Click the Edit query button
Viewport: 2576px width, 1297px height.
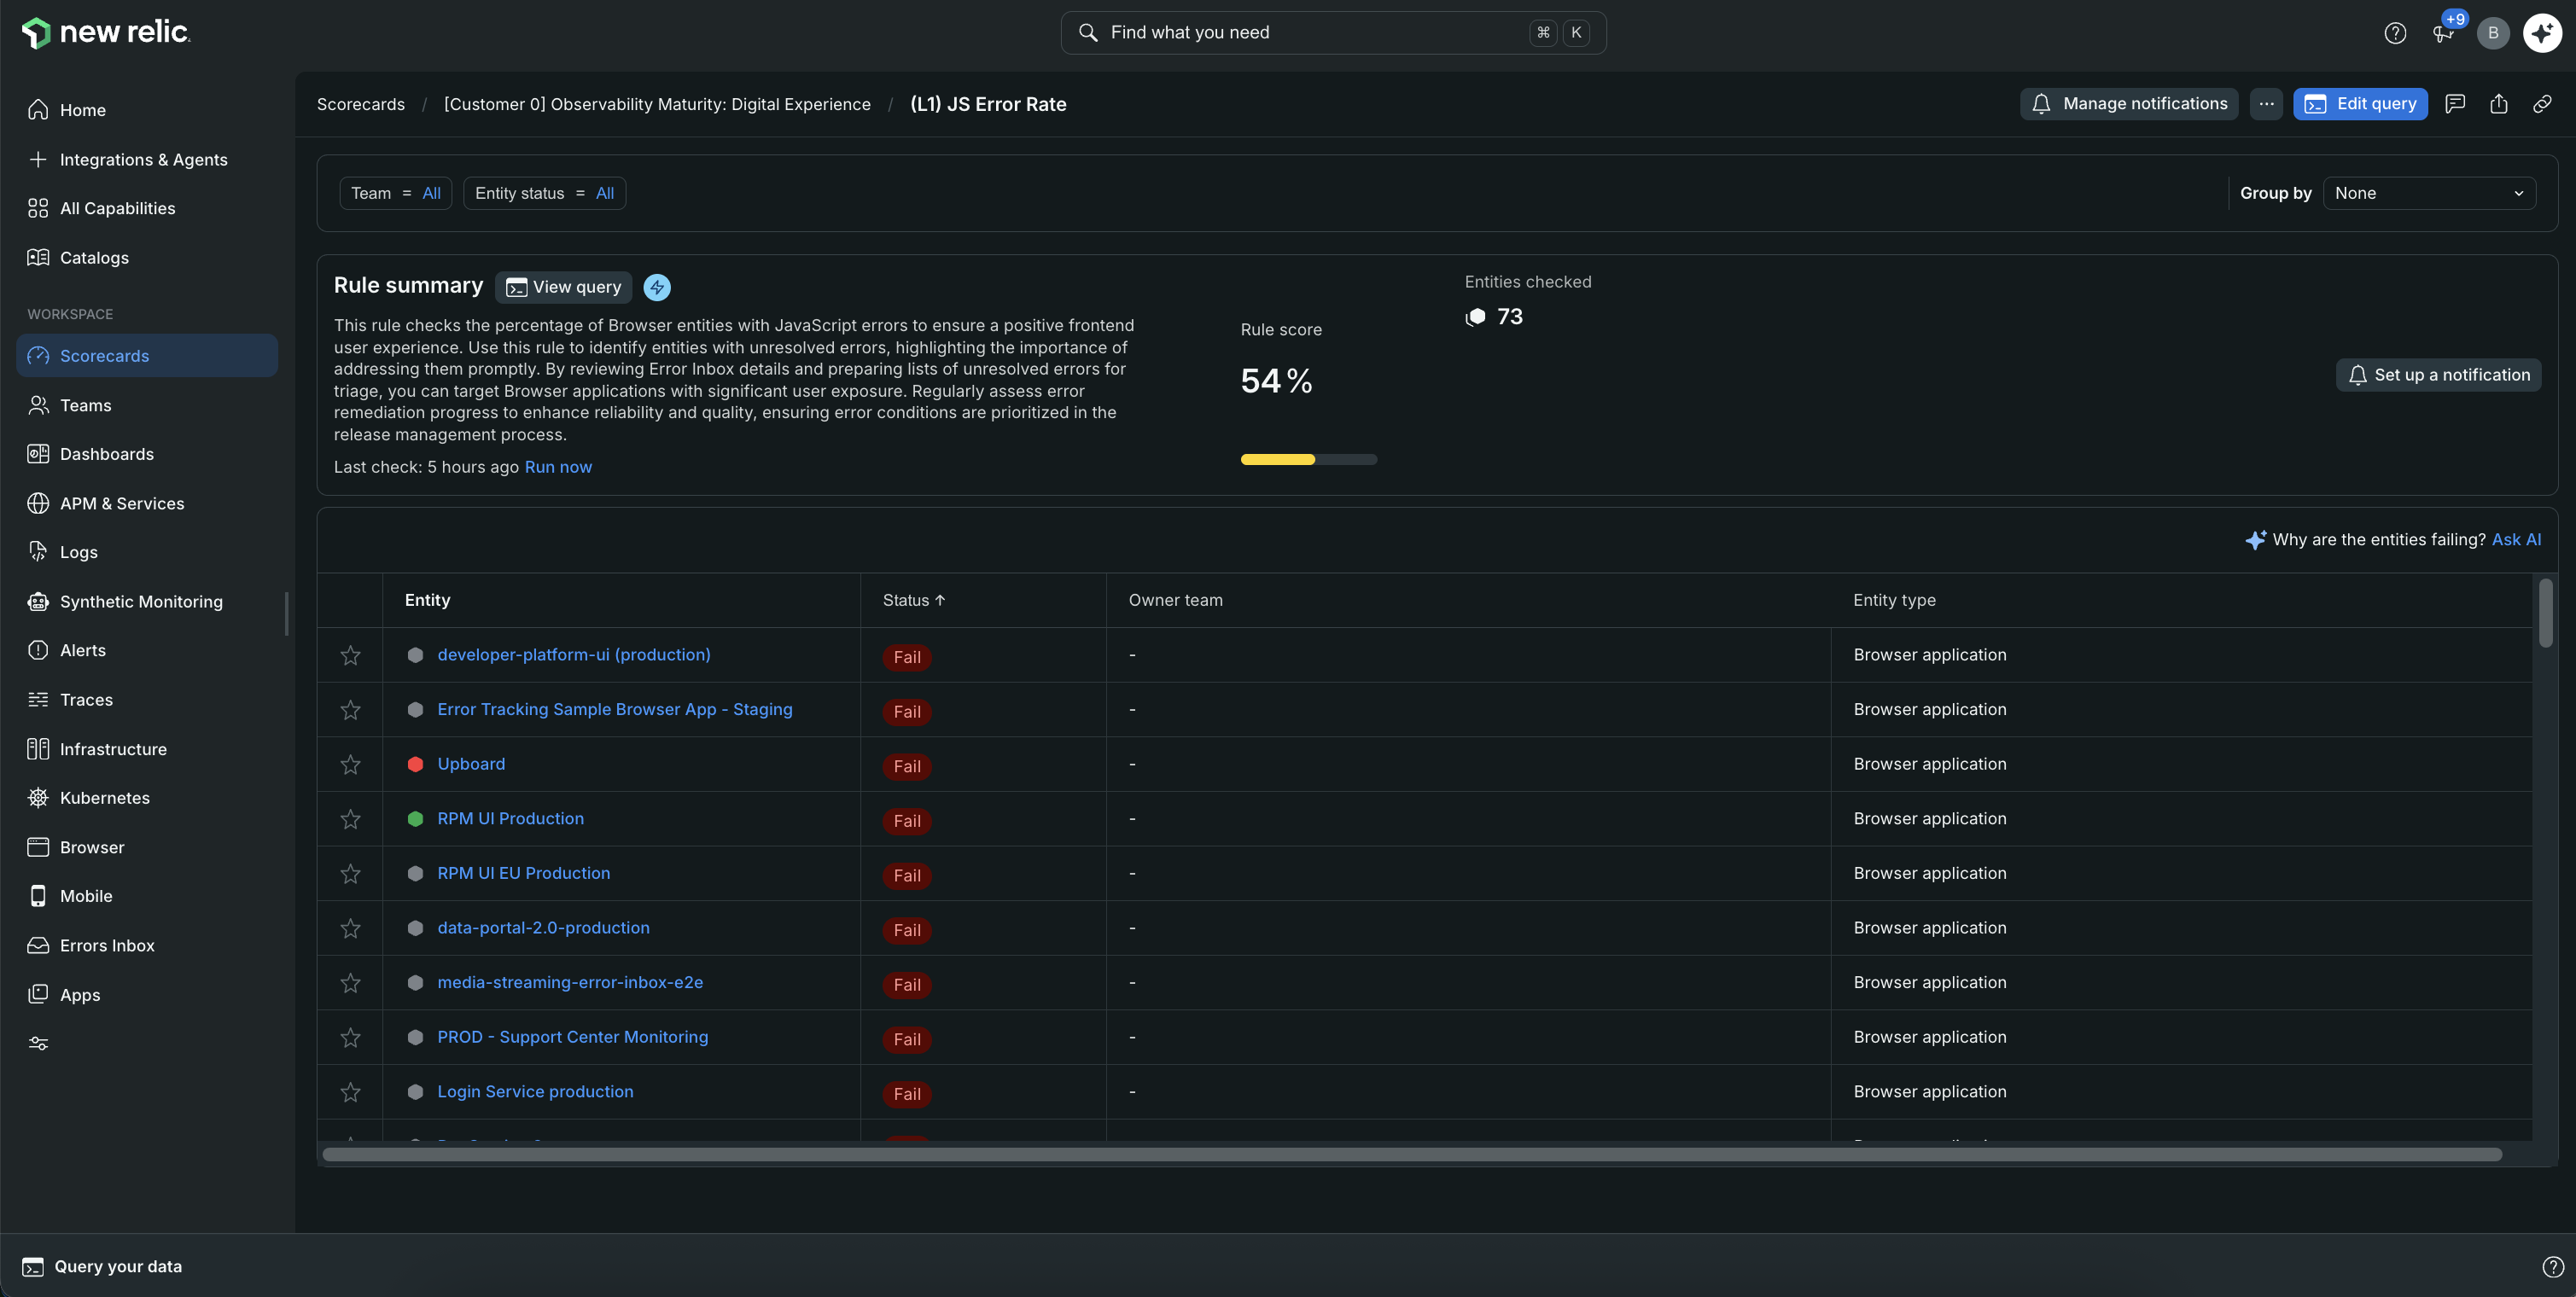(2360, 104)
